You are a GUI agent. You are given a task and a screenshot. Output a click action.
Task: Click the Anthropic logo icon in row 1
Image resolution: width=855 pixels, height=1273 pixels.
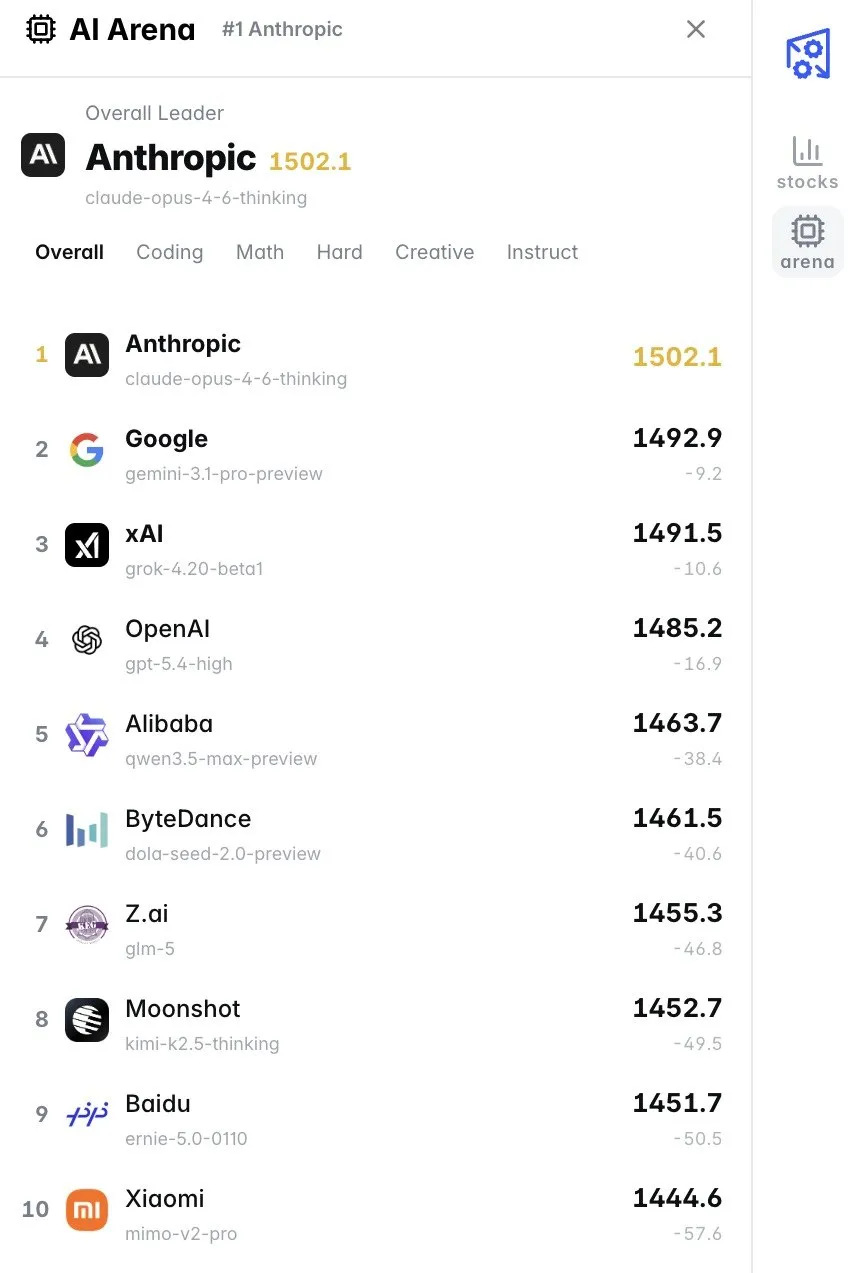pyautogui.click(x=87, y=355)
